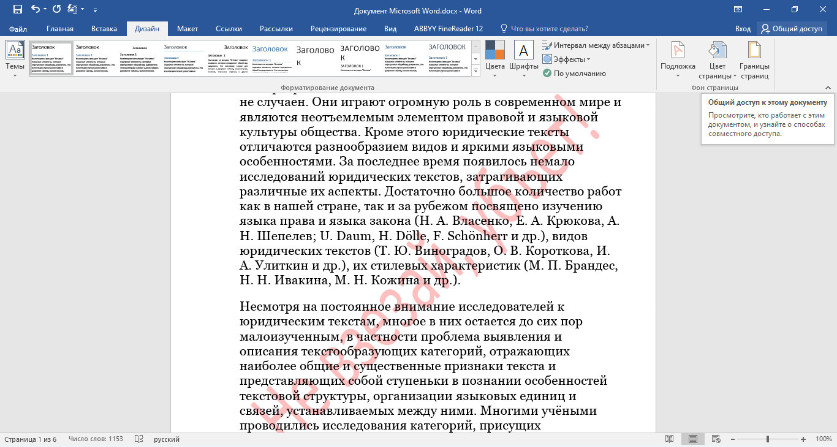Switch to Read Mode view icon

[669, 439]
